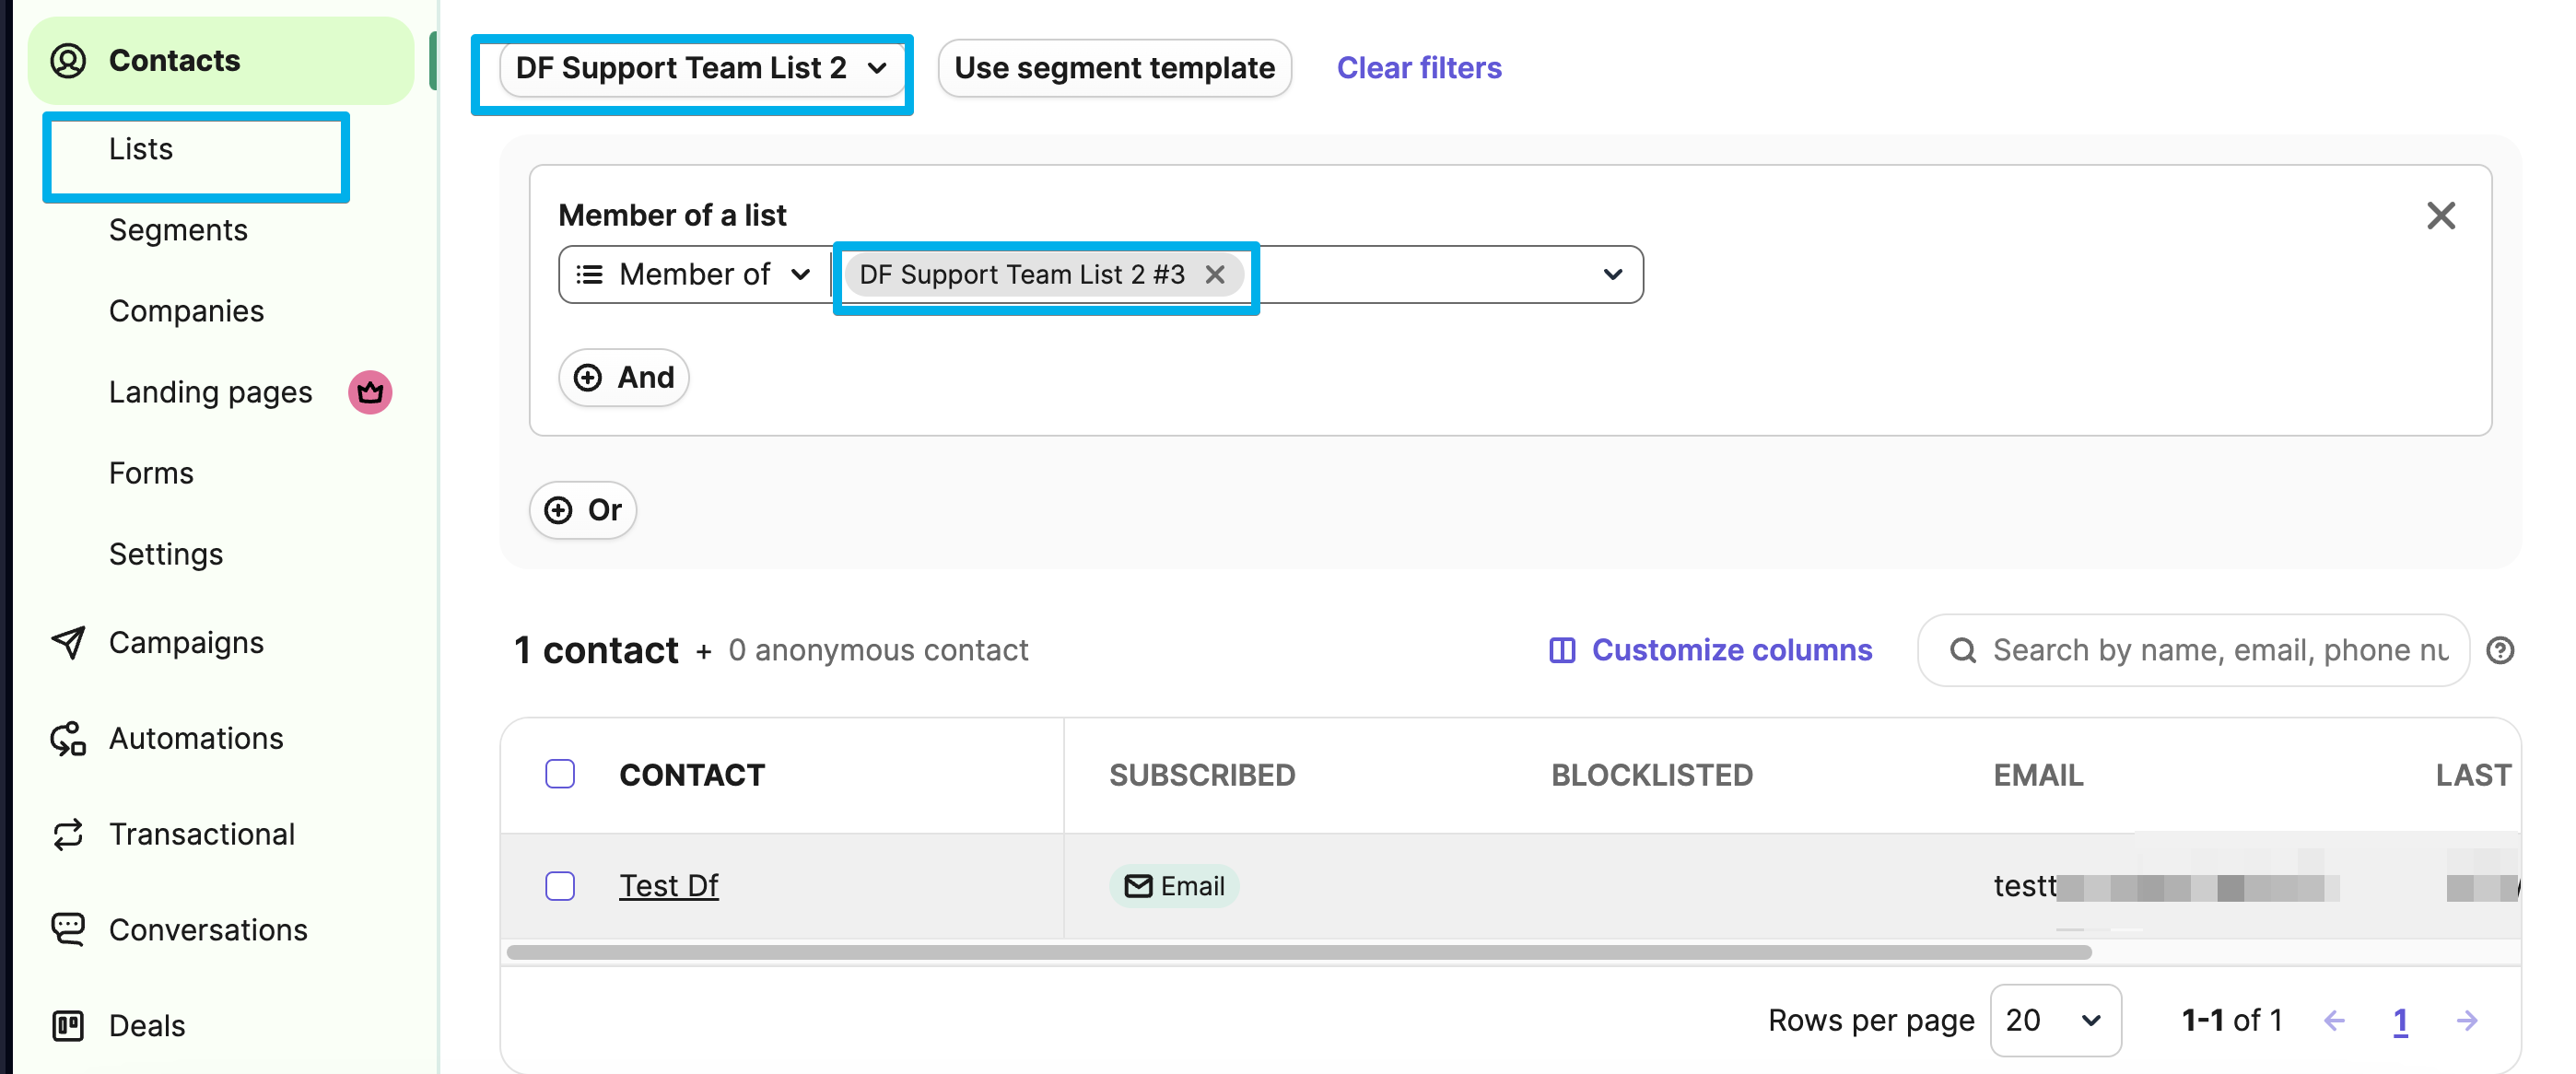Open the Campaigns paper plane icon
Viewport: 2576px width, 1074px height.
(x=68, y=642)
